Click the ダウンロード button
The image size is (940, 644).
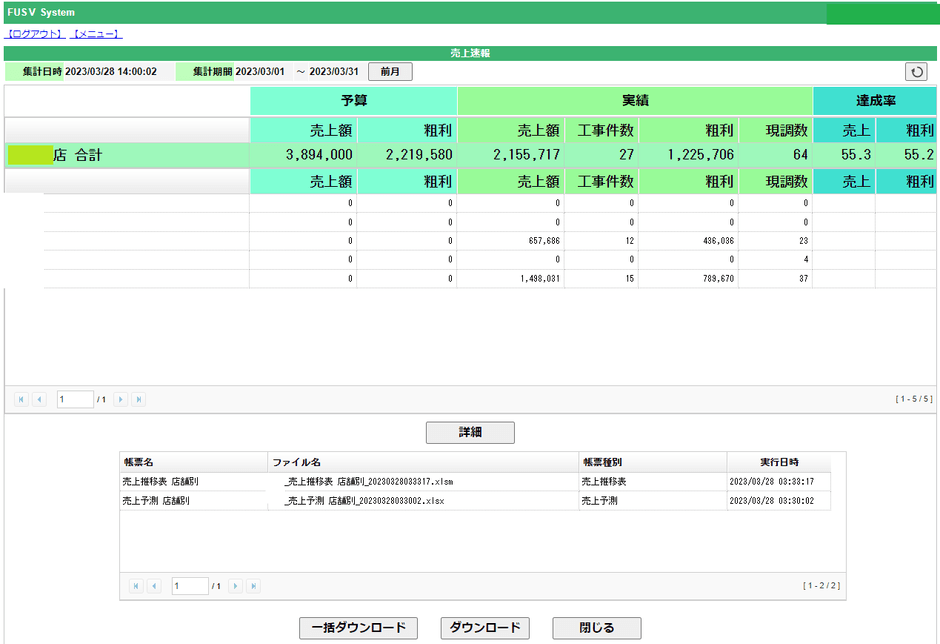(x=485, y=628)
